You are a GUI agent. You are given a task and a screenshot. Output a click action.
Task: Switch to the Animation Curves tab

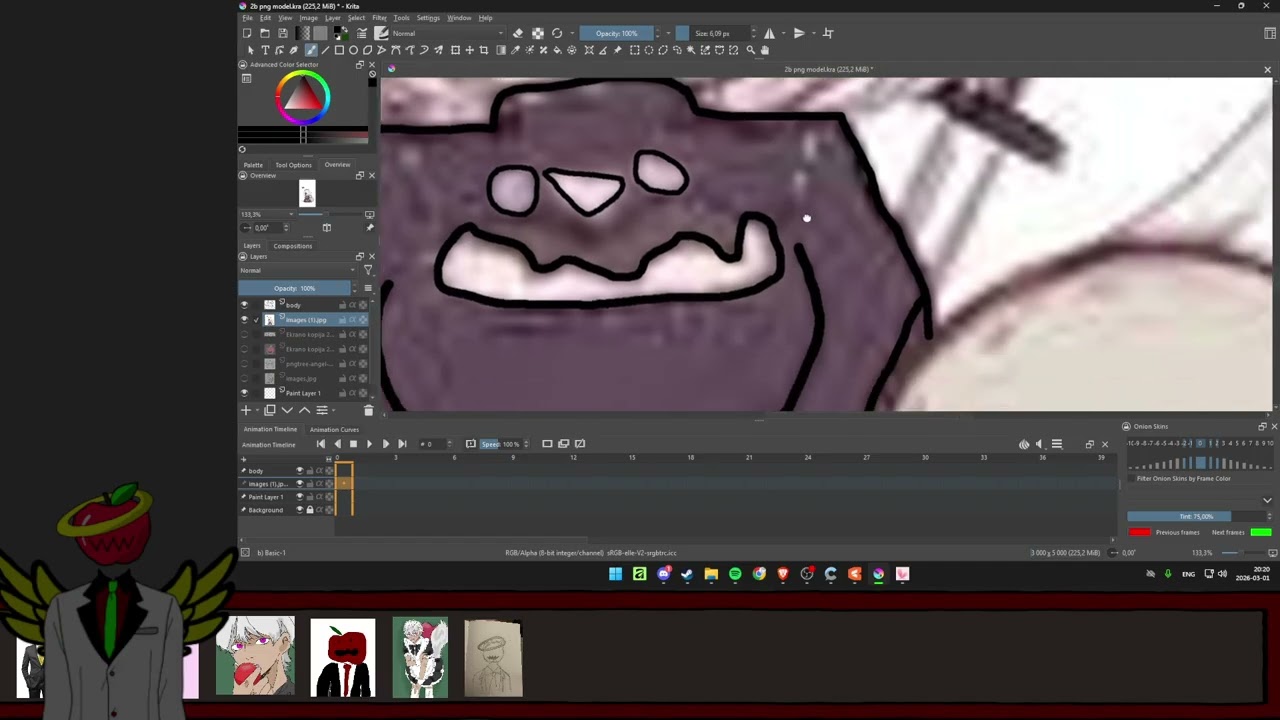tap(334, 429)
